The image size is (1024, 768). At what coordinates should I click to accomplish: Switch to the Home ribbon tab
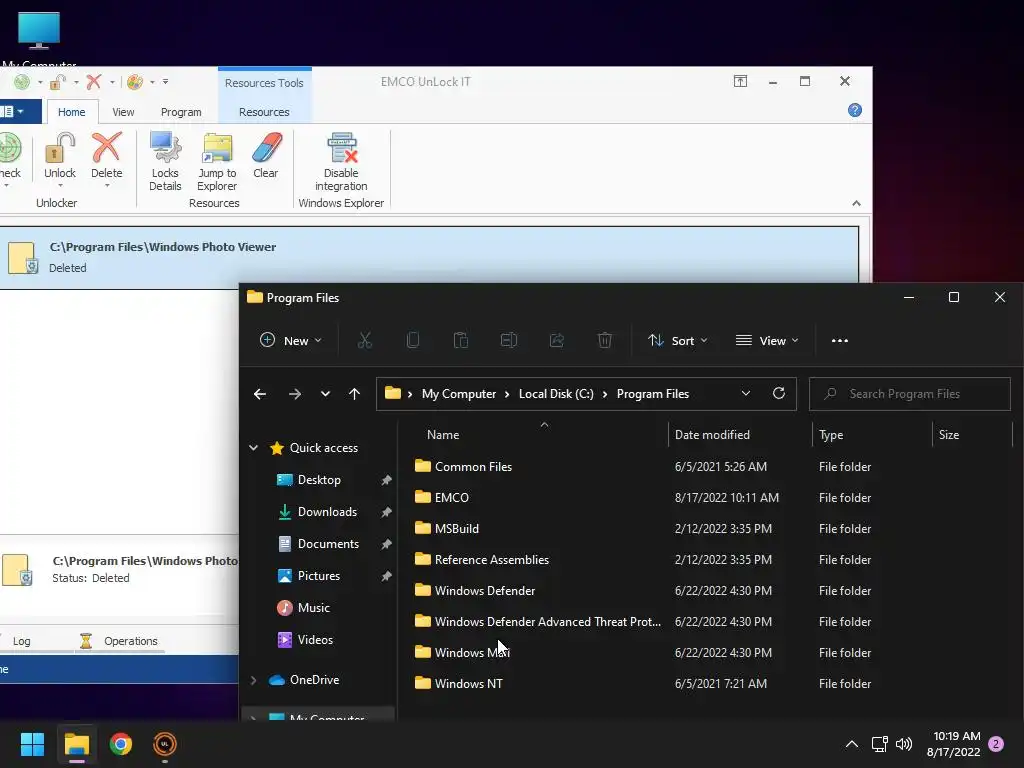click(72, 112)
